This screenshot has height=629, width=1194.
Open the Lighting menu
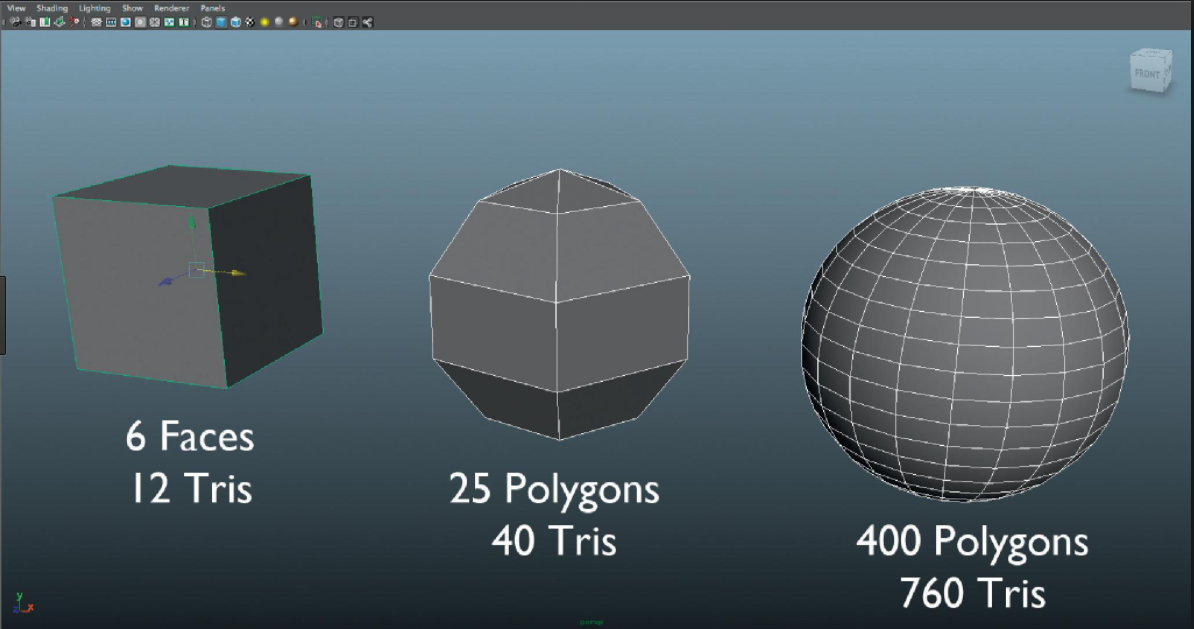(93, 7)
